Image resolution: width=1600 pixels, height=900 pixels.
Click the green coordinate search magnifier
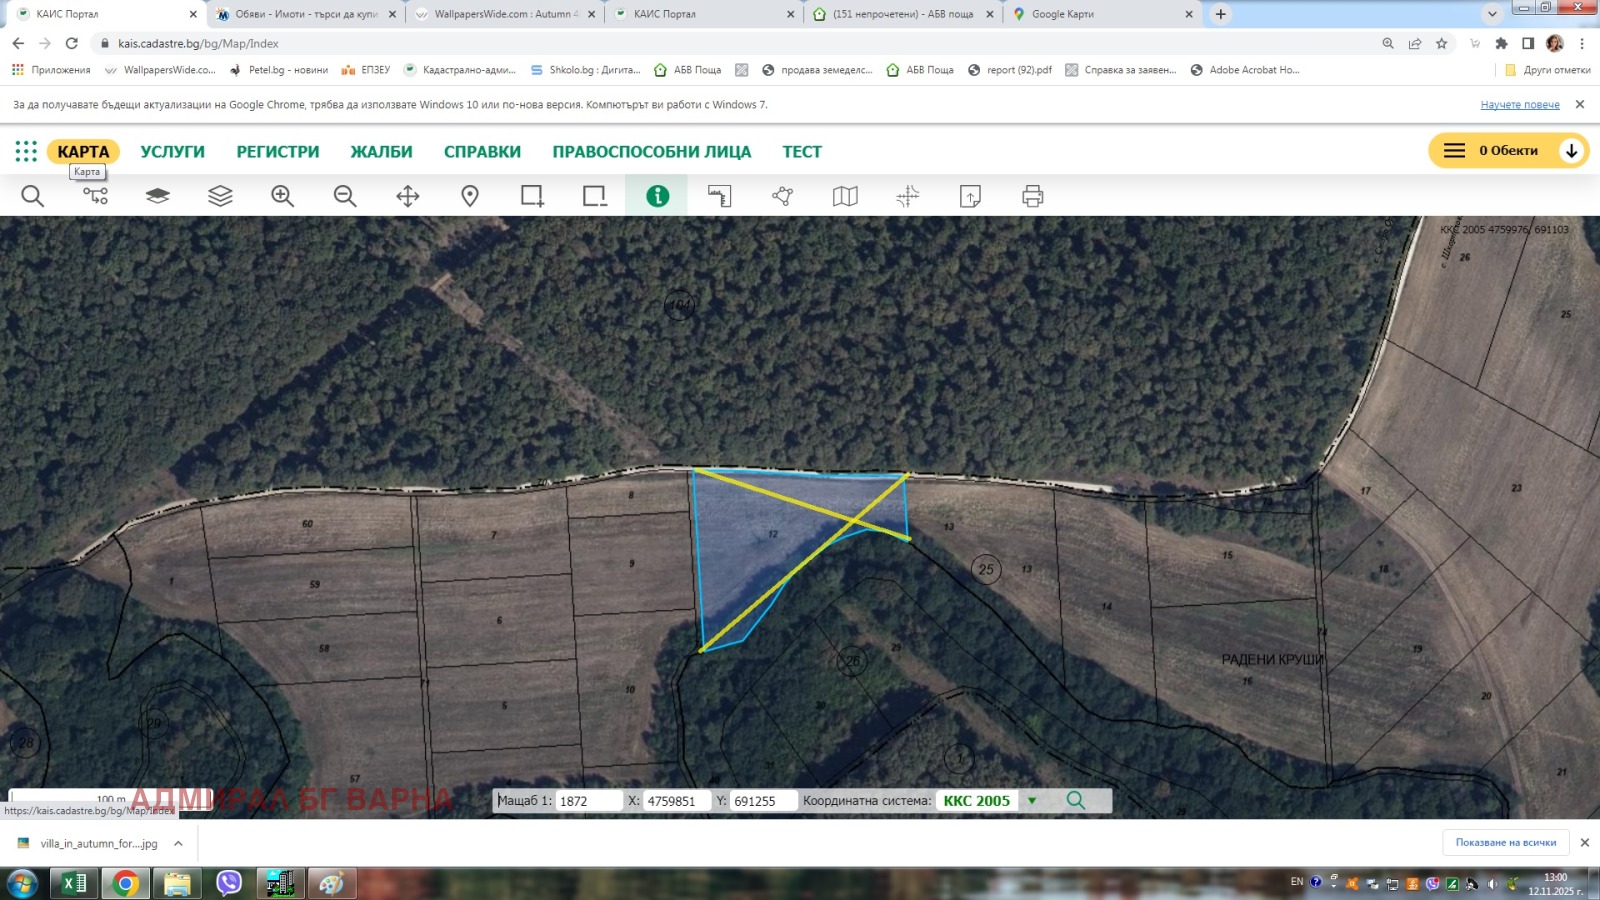pyautogui.click(x=1076, y=800)
